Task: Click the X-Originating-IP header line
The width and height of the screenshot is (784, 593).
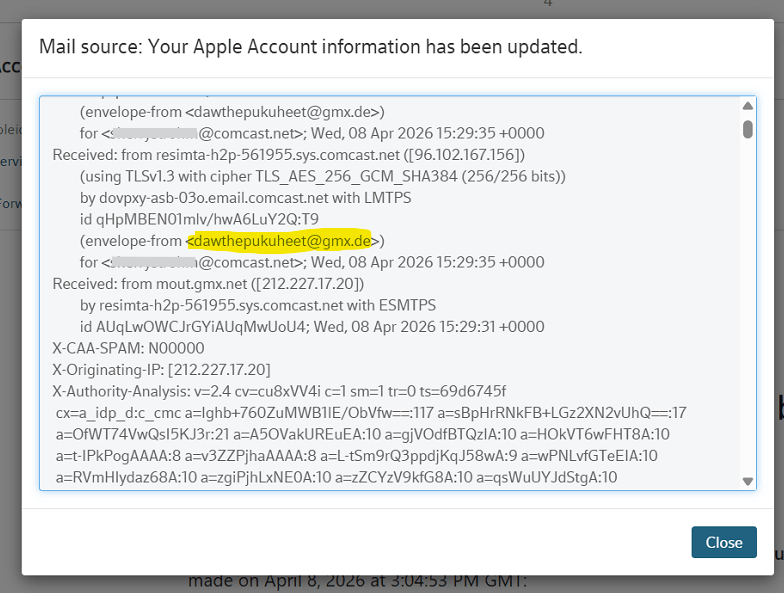Action: tap(161, 370)
